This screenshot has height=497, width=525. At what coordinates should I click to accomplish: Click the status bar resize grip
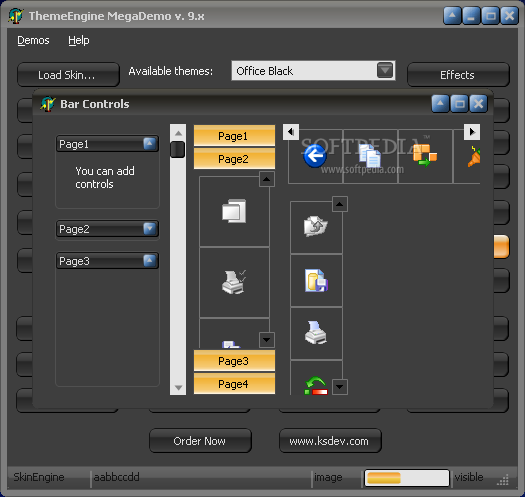(x=503, y=480)
